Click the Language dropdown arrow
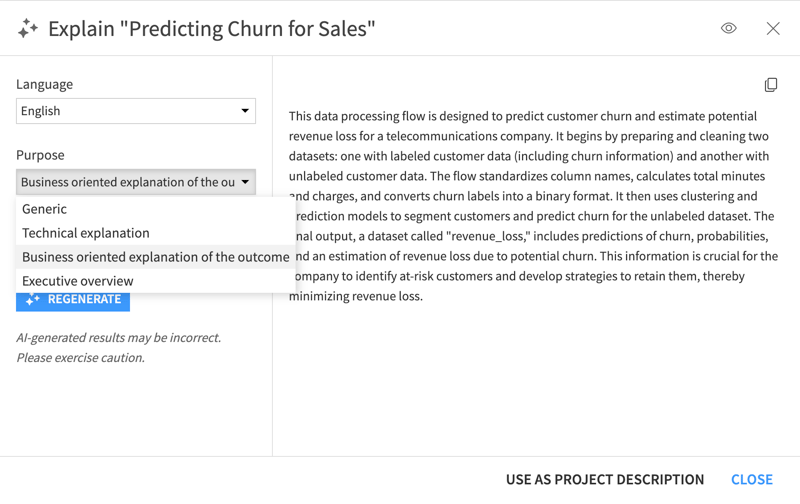Screen dimensions: 800x504 pos(245,111)
